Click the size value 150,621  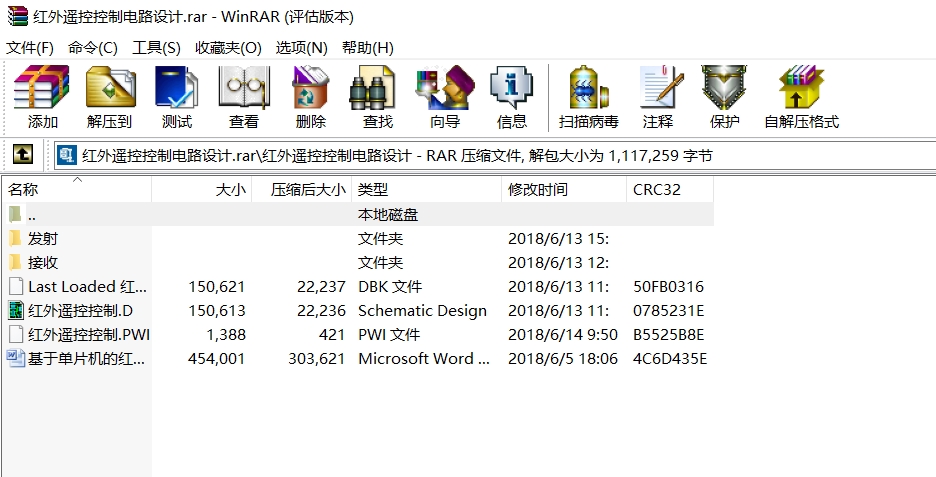[x=217, y=287]
